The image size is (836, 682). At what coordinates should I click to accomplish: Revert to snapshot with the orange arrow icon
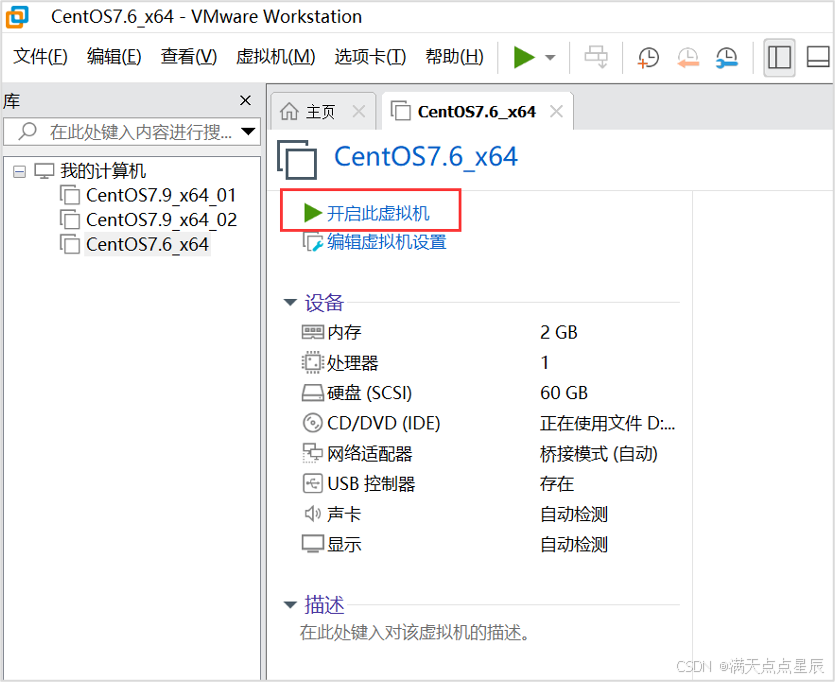click(688, 57)
